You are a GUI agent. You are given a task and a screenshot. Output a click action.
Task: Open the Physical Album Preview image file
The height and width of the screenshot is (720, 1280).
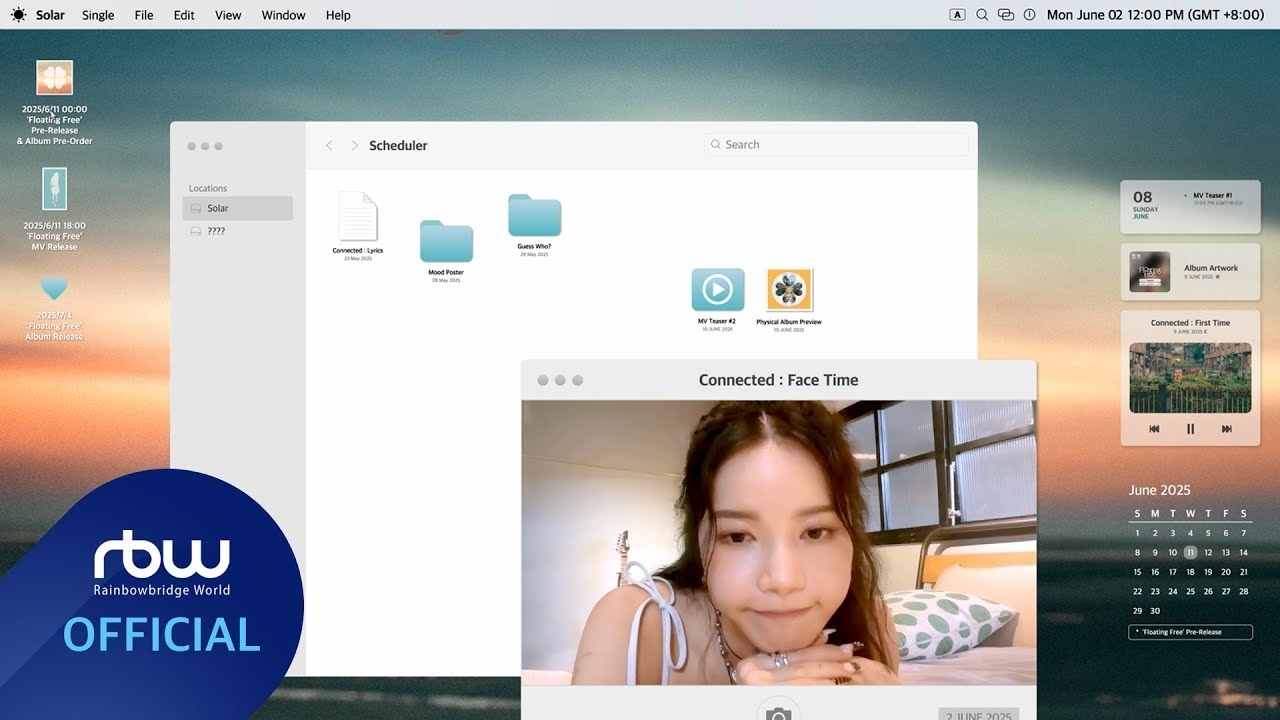click(x=789, y=290)
